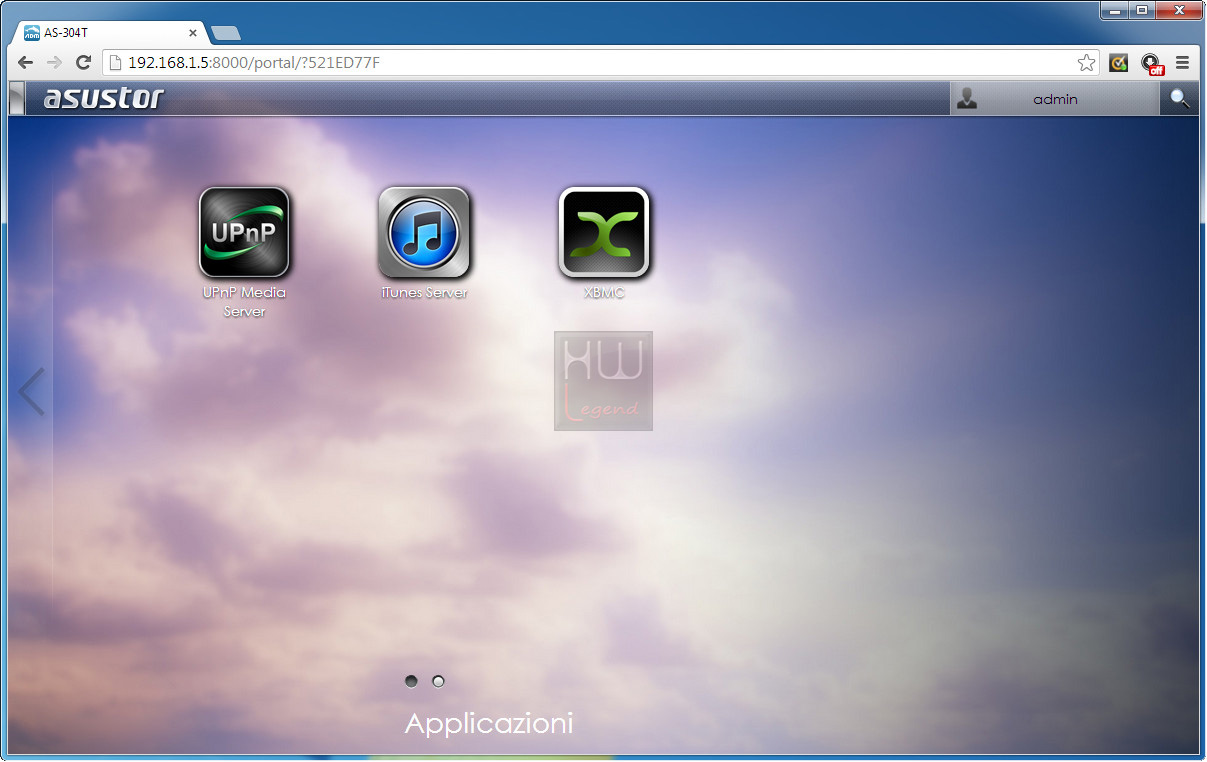The height and width of the screenshot is (762, 1207).
Task: Reload the current page
Action: tap(84, 63)
